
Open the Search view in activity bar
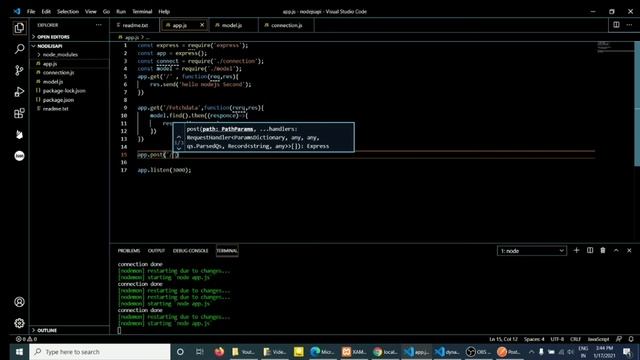[19, 49]
